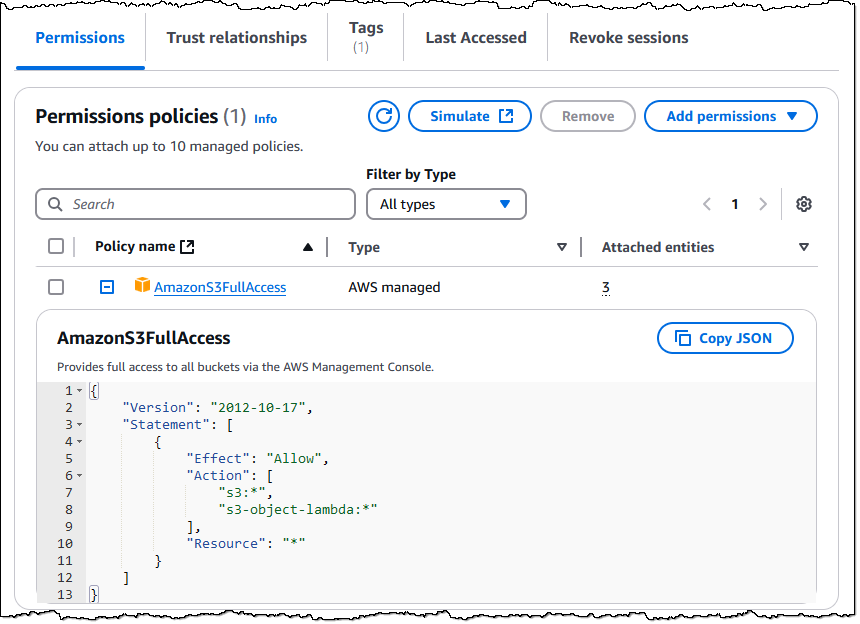The width and height of the screenshot is (860, 624).
Task: Click the Copy JSON button
Action: pyautogui.click(x=725, y=338)
